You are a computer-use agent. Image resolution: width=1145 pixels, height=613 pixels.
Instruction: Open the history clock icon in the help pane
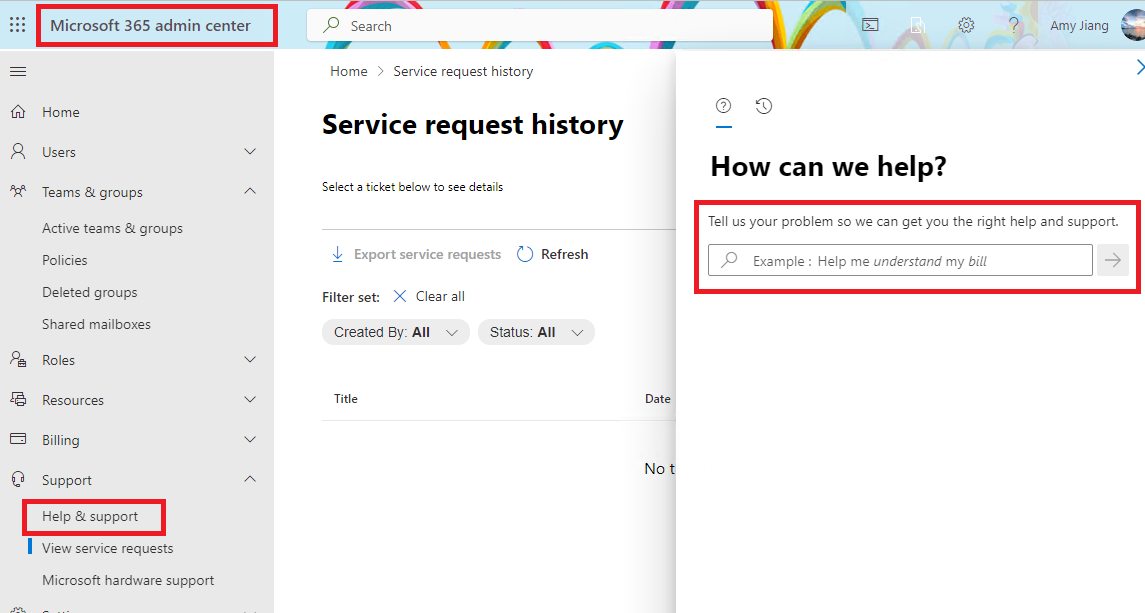[x=763, y=105]
